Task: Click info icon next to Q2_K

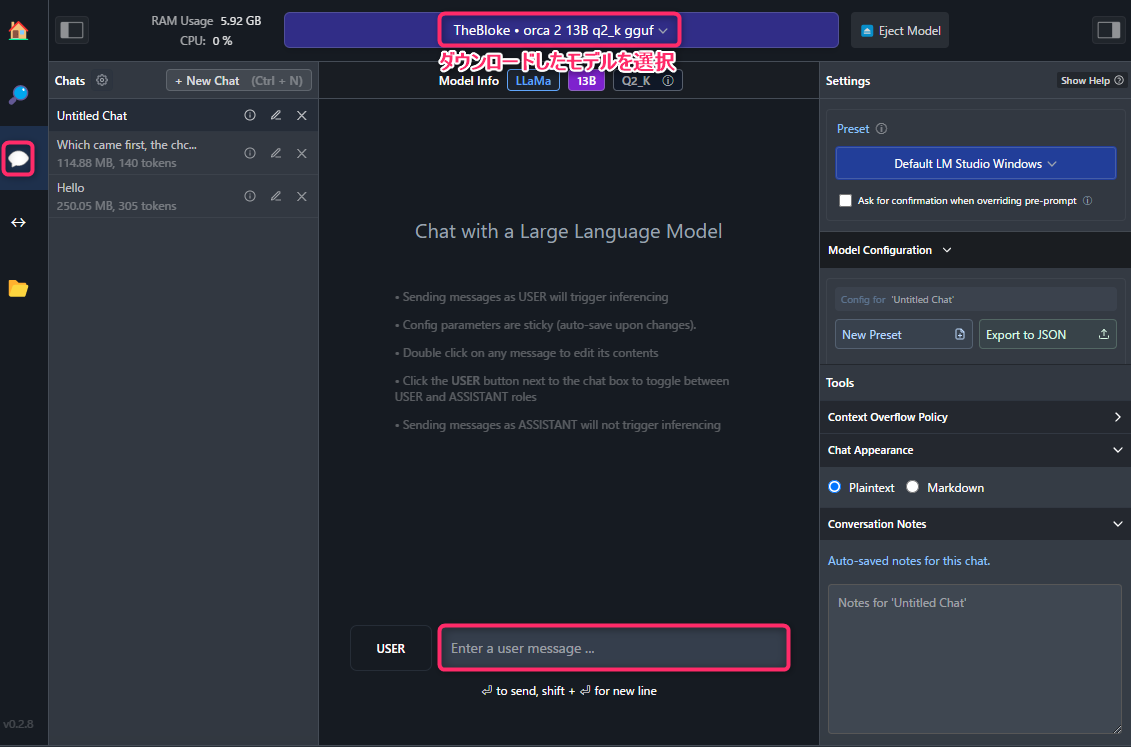Action: [x=668, y=81]
